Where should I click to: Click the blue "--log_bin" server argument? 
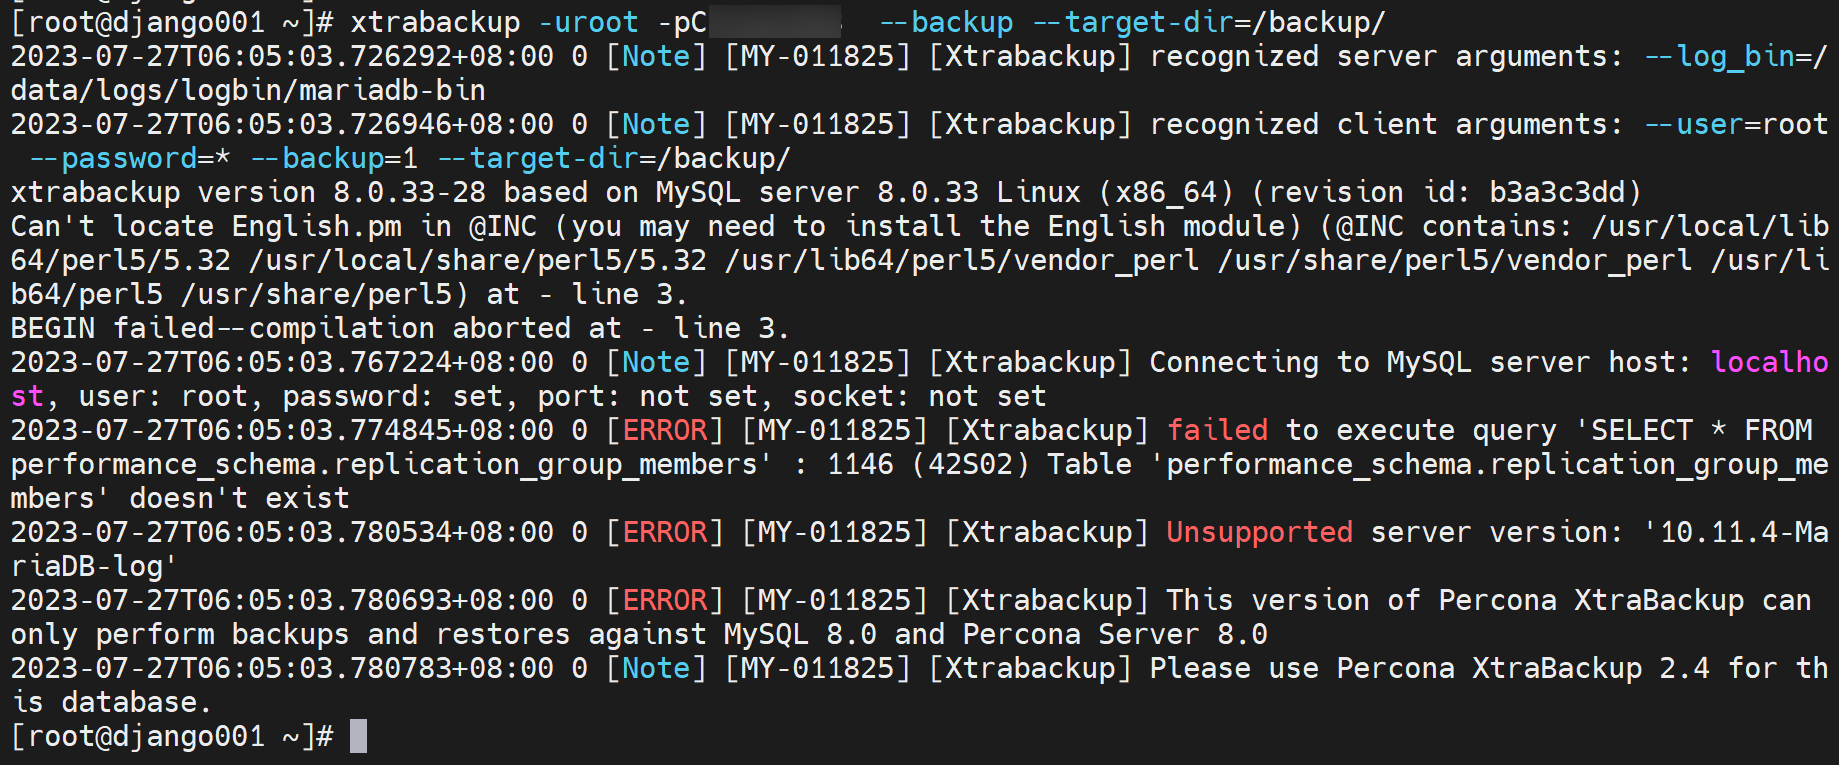1720,56
